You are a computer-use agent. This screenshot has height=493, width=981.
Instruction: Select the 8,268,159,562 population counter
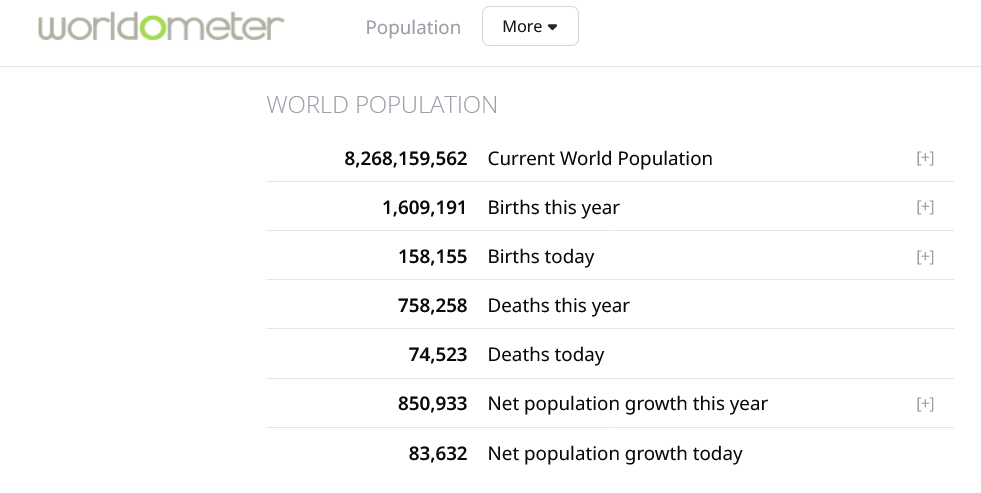tap(406, 158)
